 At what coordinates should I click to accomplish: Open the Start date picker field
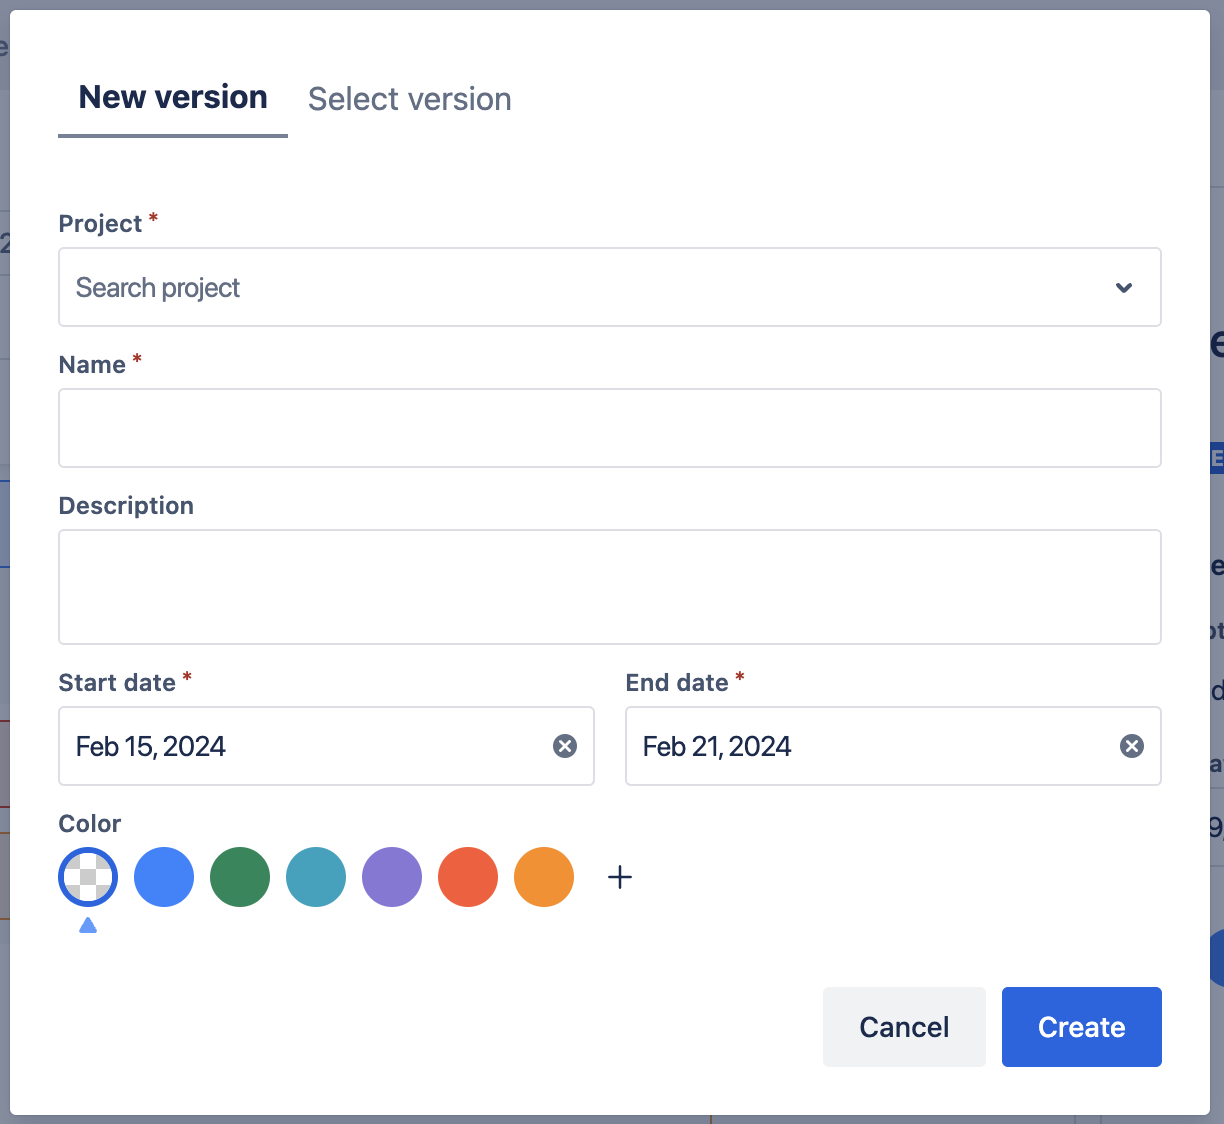[x=300, y=746]
